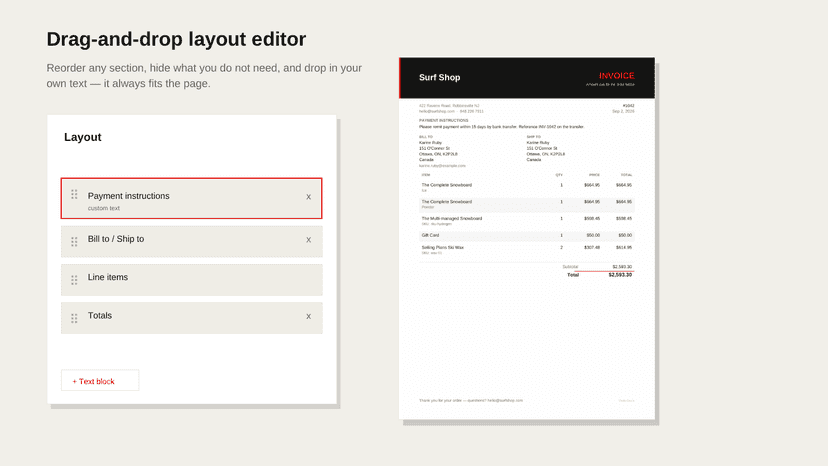Grab the Totals drag handle
Screen dimensions: 828x466
click(74, 318)
